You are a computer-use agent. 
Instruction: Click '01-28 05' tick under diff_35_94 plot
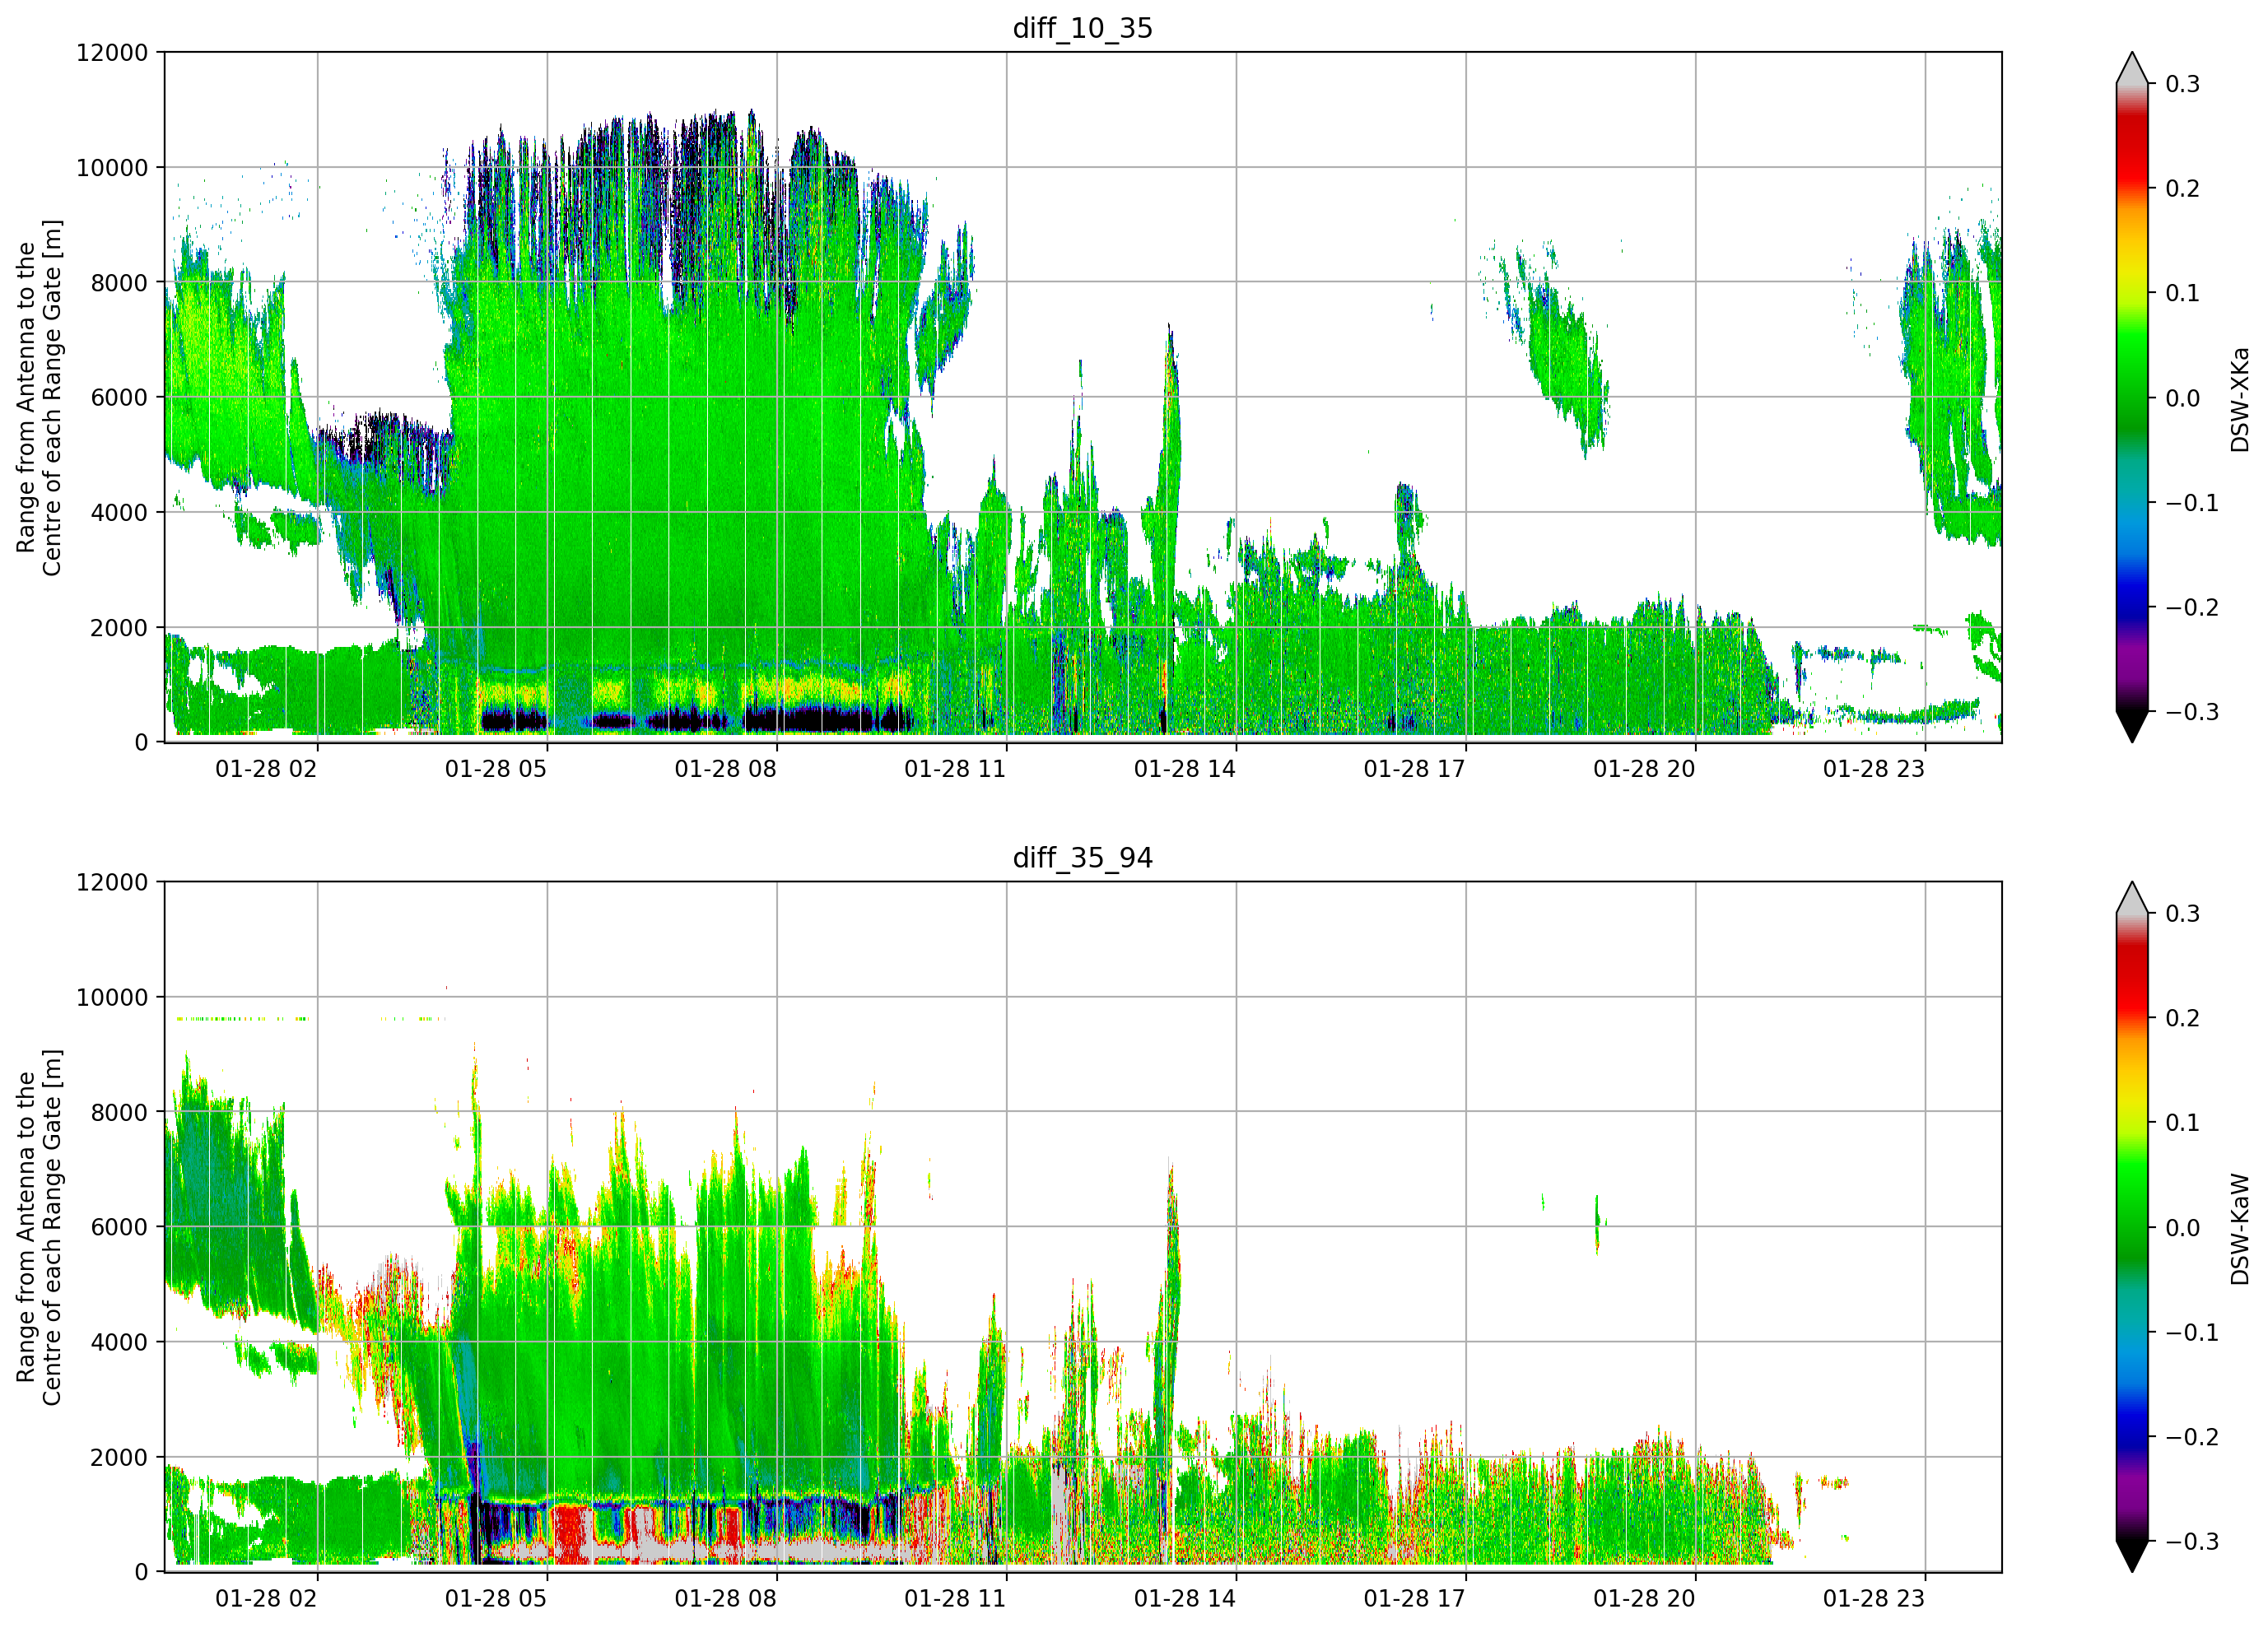(x=496, y=1599)
